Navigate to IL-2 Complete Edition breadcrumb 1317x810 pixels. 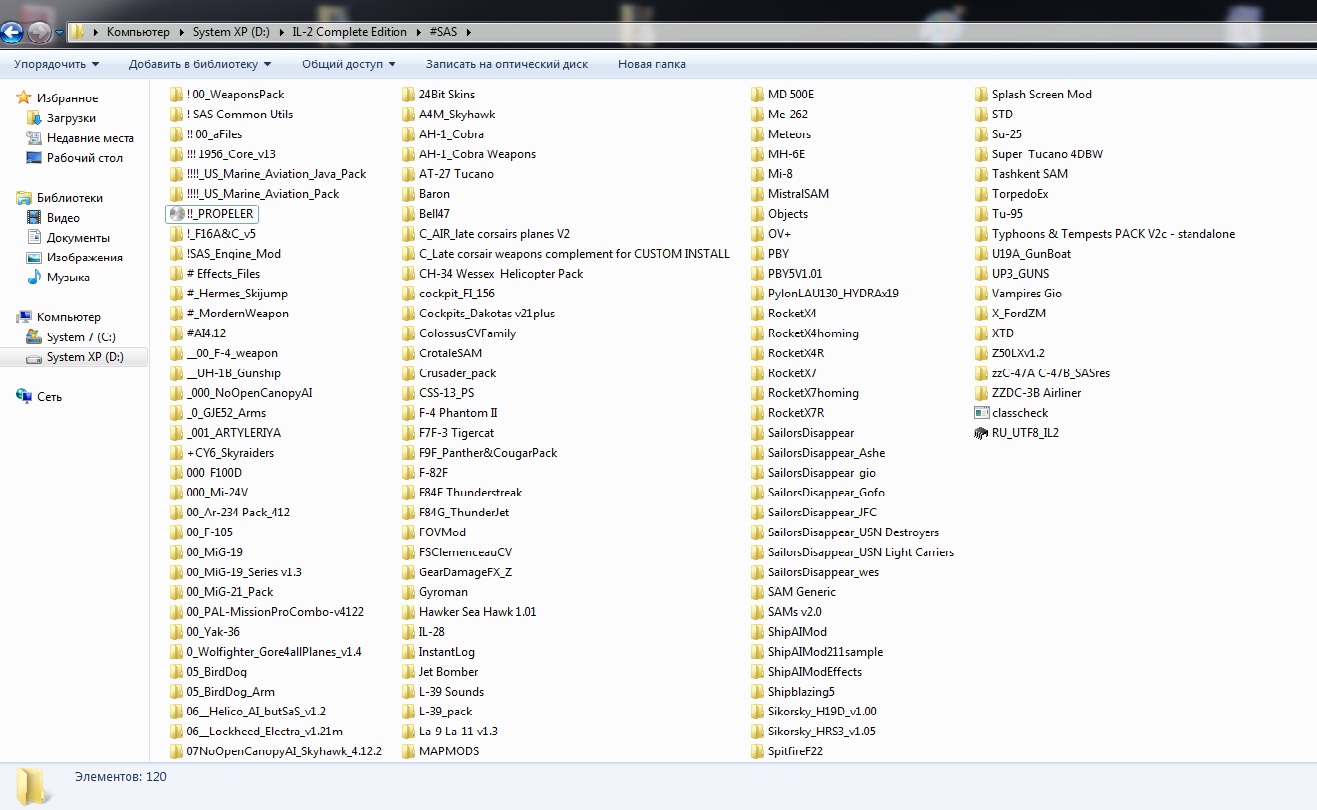(350, 32)
